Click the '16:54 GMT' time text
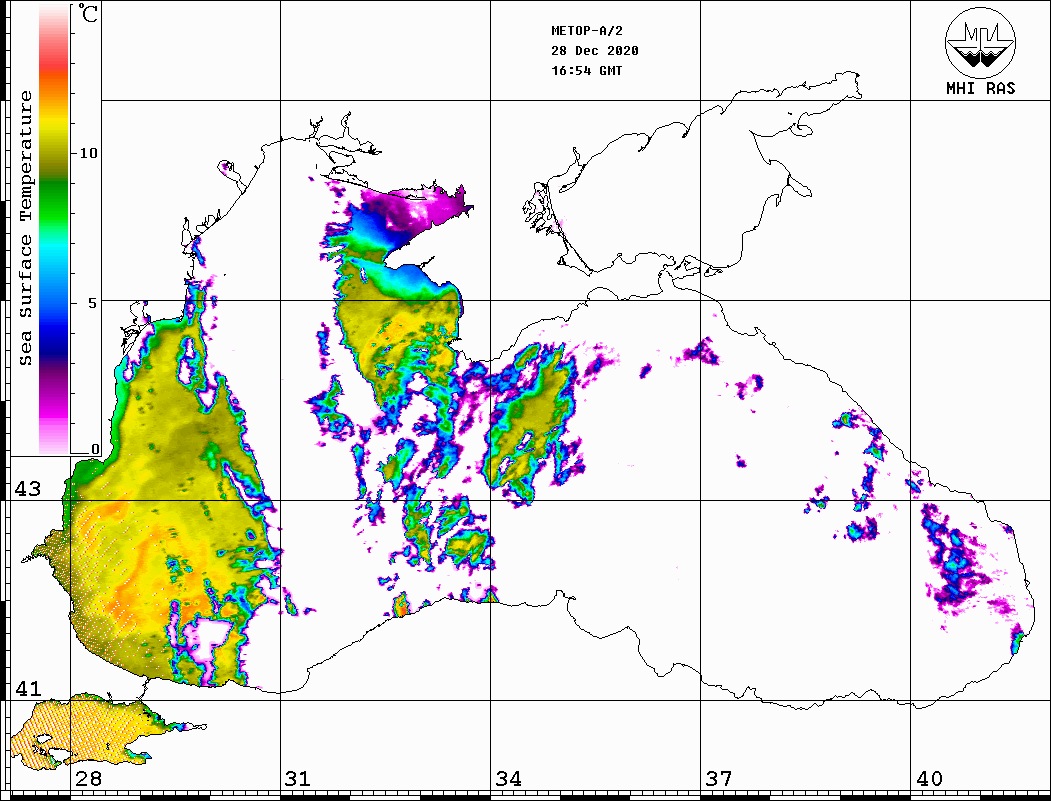The height and width of the screenshot is (801, 1051). click(587, 70)
